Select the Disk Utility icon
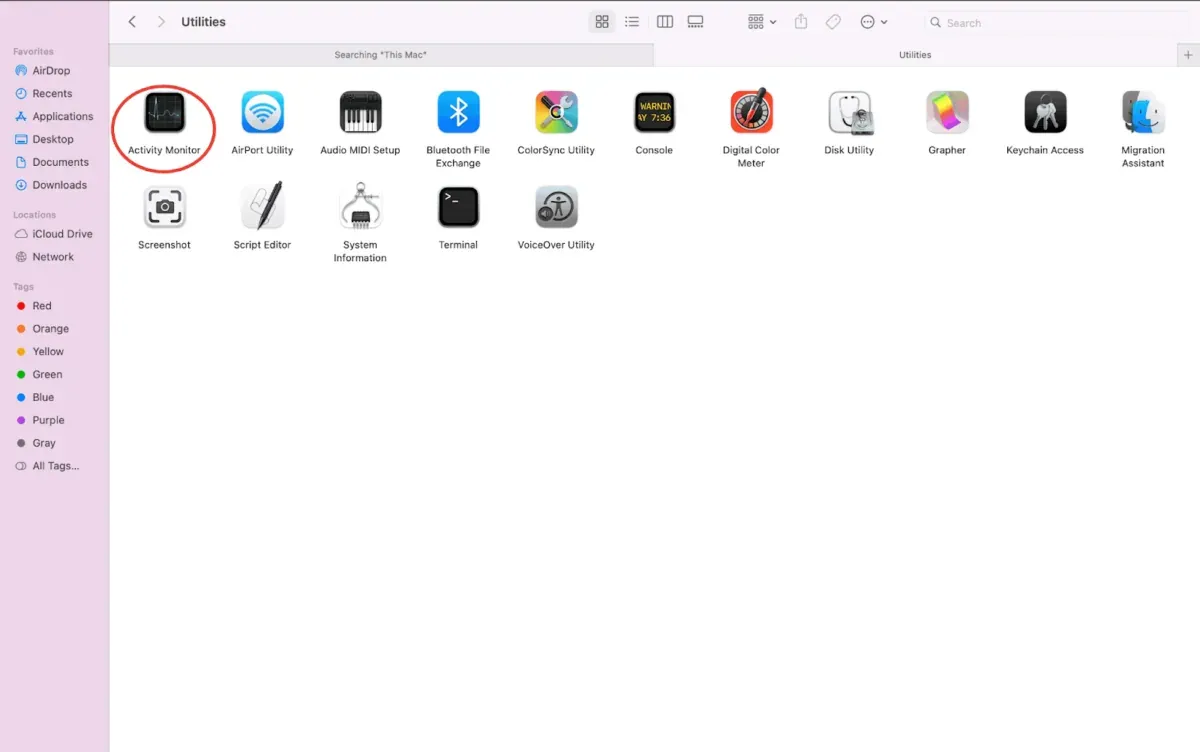This screenshot has width=1200, height=752. pos(850,112)
